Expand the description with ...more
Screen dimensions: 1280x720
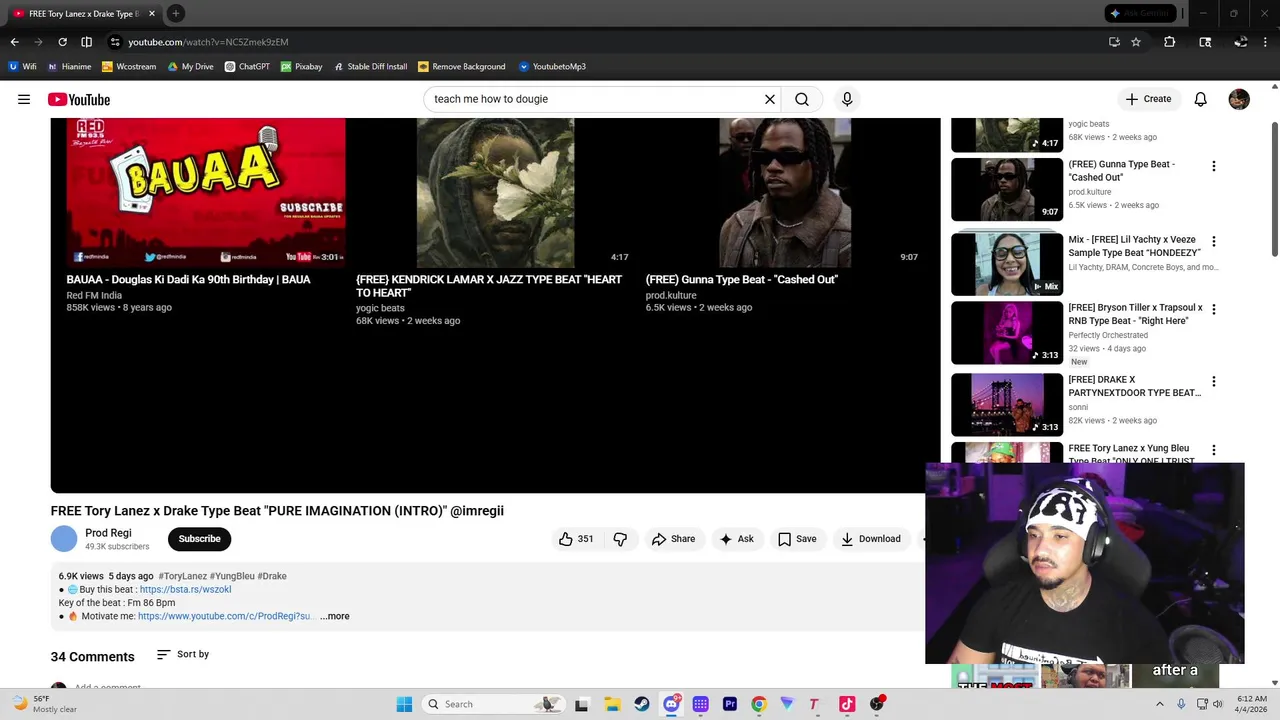click(335, 616)
